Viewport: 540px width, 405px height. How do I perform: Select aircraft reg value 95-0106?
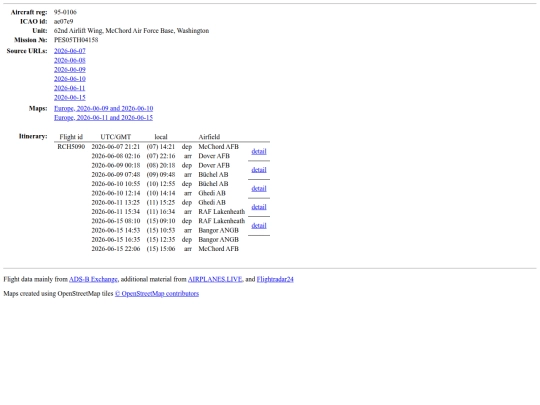pyautogui.click(x=65, y=12)
